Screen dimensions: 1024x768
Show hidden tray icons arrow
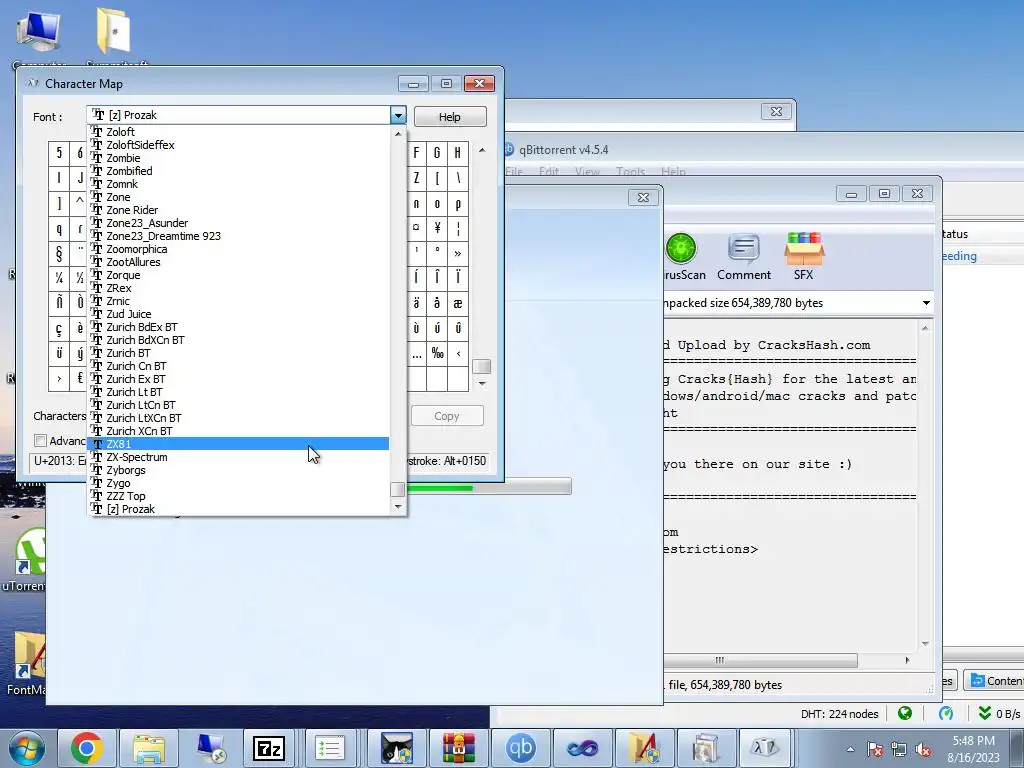pyautogui.click(x=850, y=749)
